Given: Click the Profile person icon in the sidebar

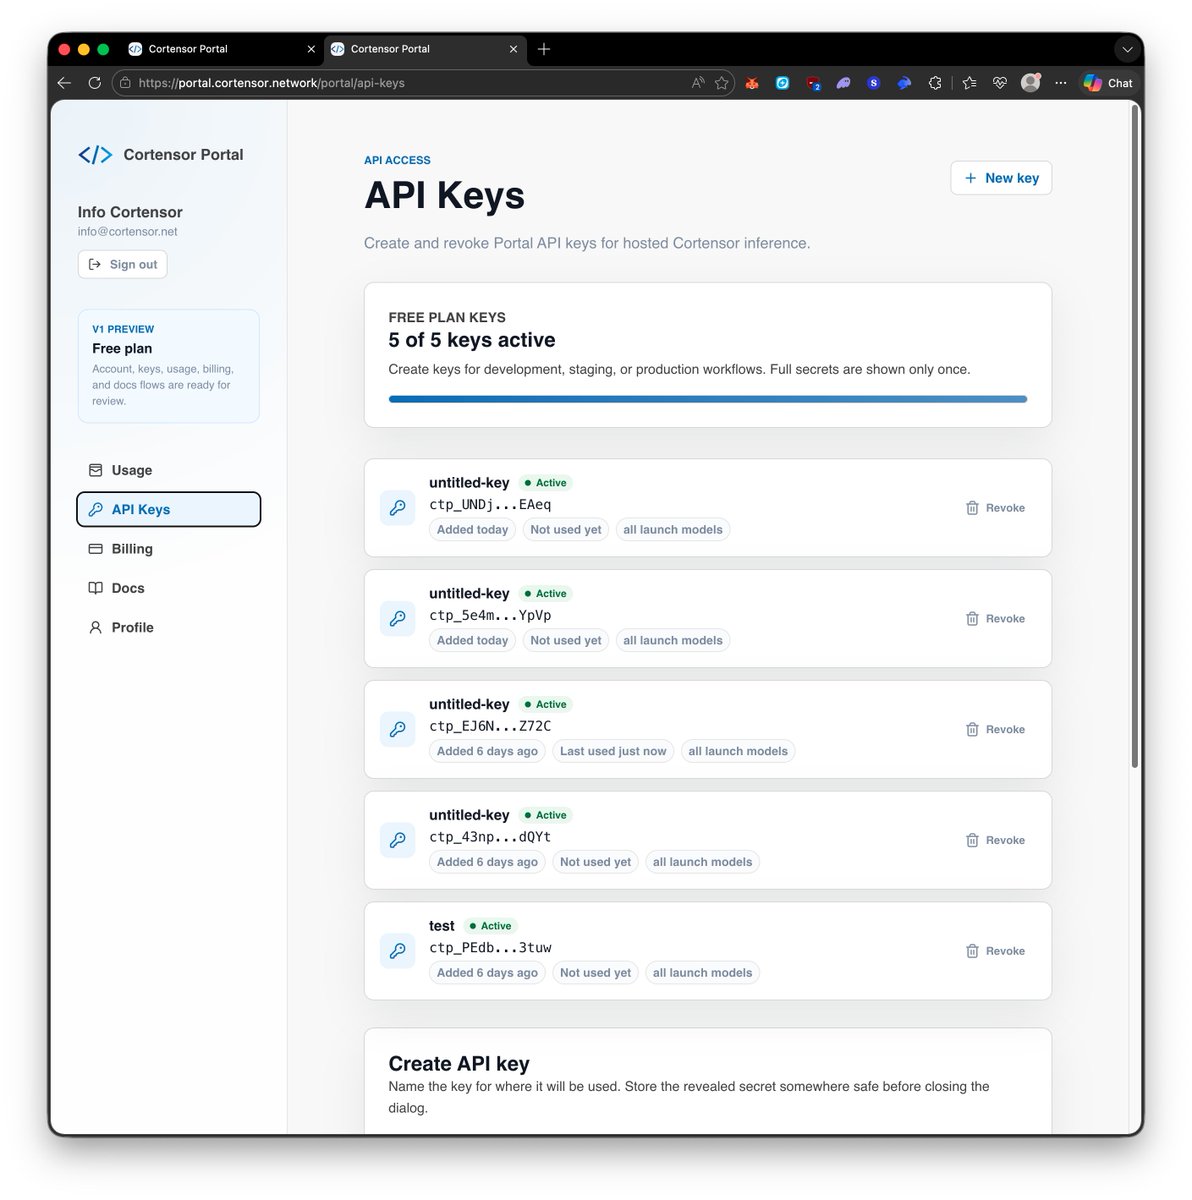Looking at the screenshot, I should (x=96, y=627).
